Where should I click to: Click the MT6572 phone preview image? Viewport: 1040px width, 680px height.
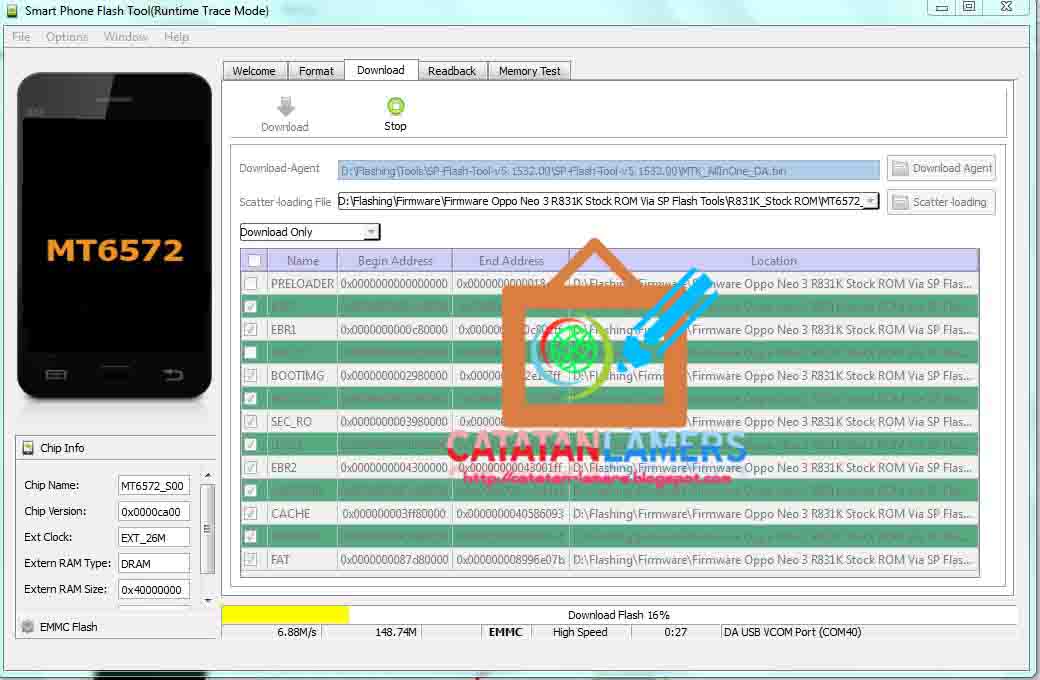tap(114, 235)
